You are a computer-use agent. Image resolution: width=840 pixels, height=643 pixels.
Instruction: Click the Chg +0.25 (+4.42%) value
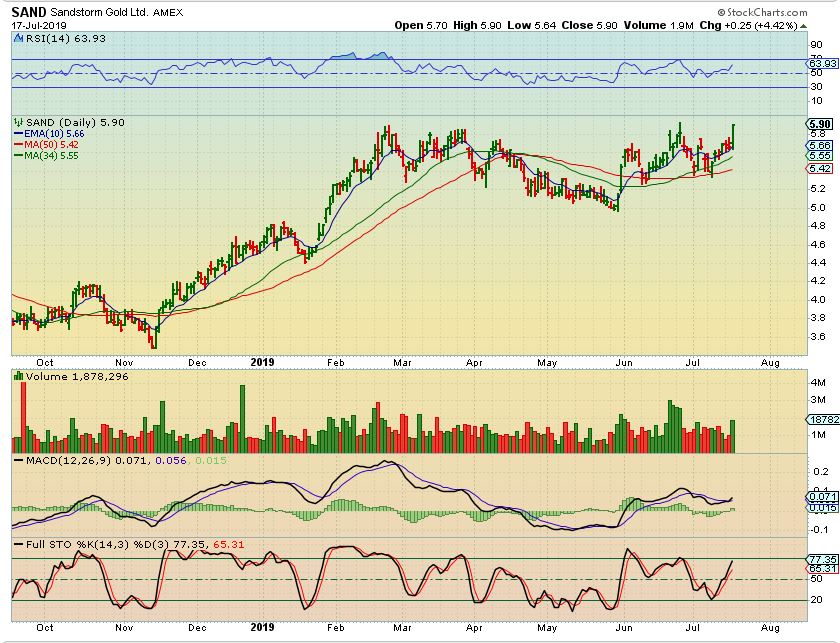point(748,25)
